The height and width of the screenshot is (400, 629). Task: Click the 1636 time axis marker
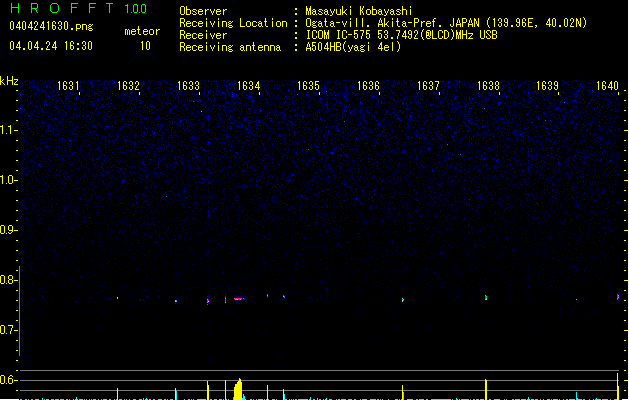[368, 86]
